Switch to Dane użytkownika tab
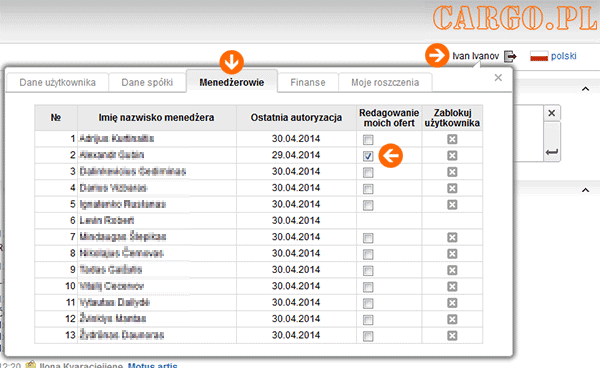This screenshot has width=600, height=368. tap(57, 83)
